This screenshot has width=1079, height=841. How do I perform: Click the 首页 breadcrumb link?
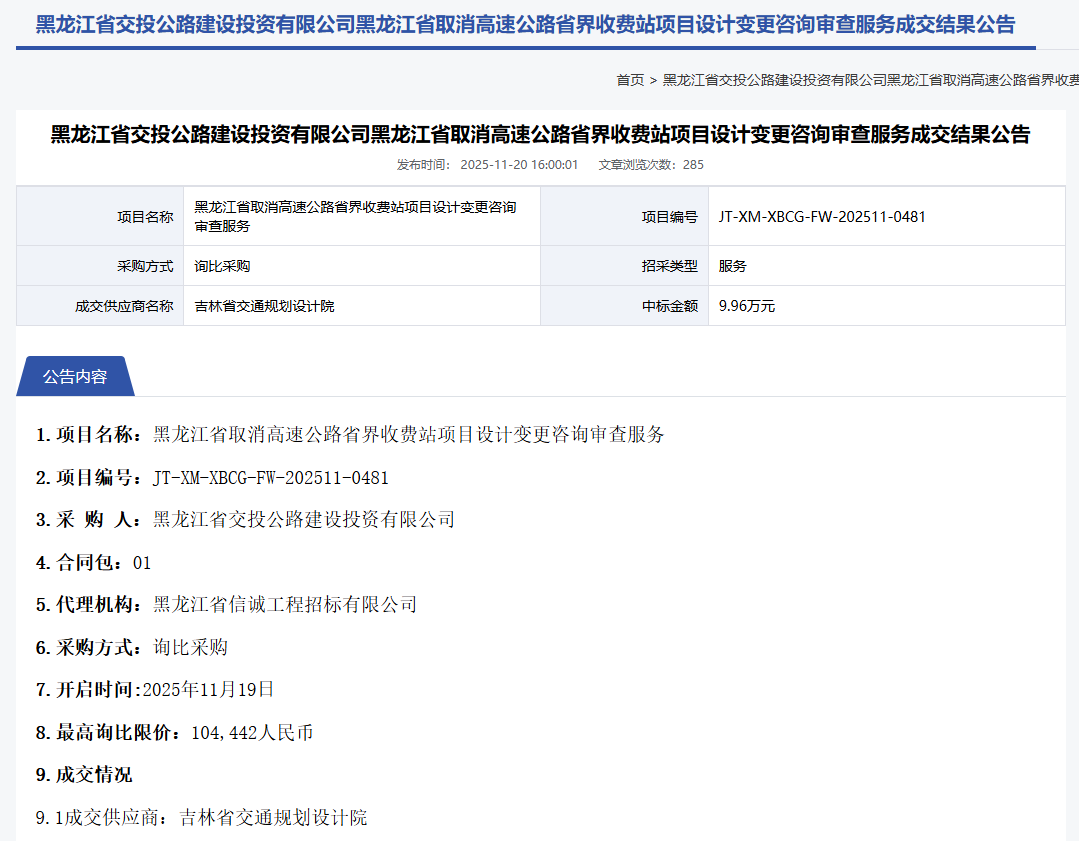[x=629, y=80]
